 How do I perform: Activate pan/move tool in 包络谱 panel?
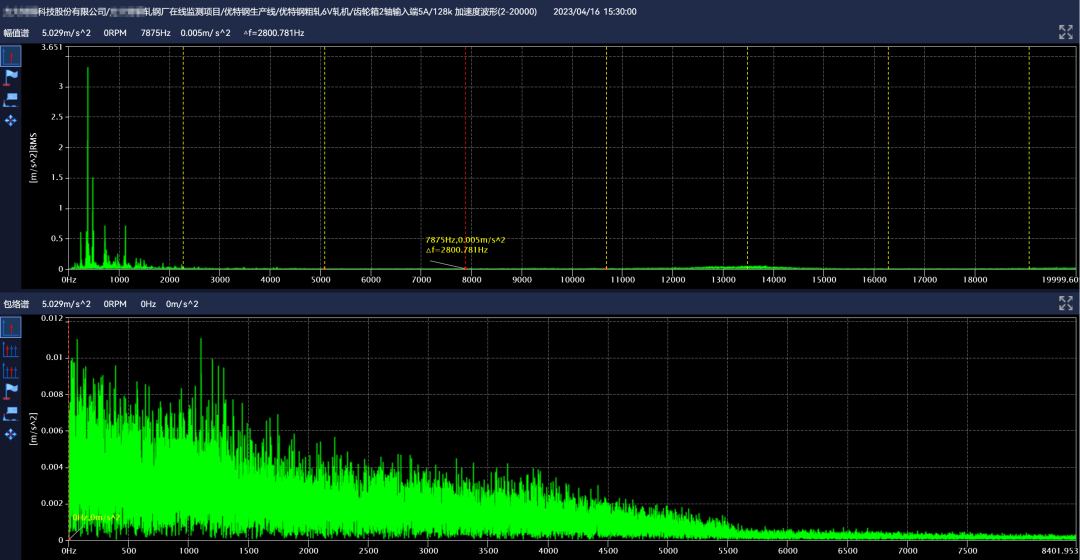11,434
